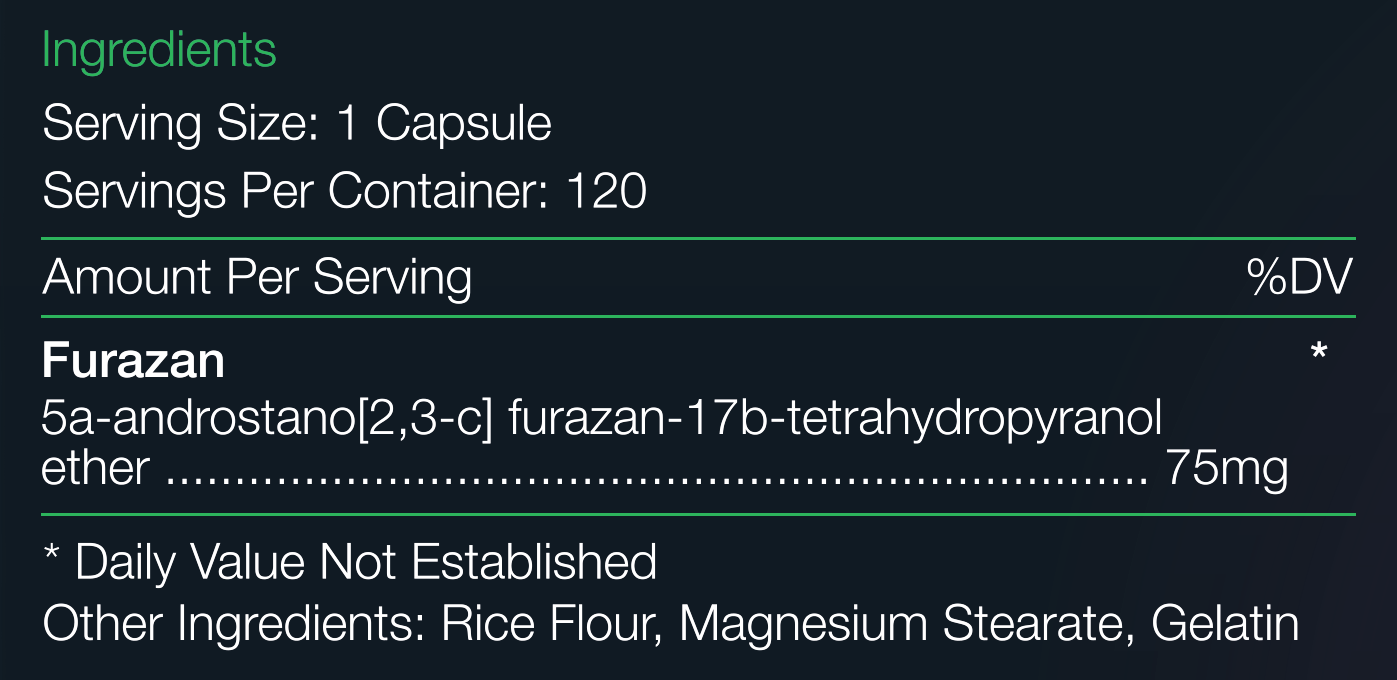1397x680 pixels.
Task: Click the asterisk beside Furazan
Action: (x=1318, y=352)
